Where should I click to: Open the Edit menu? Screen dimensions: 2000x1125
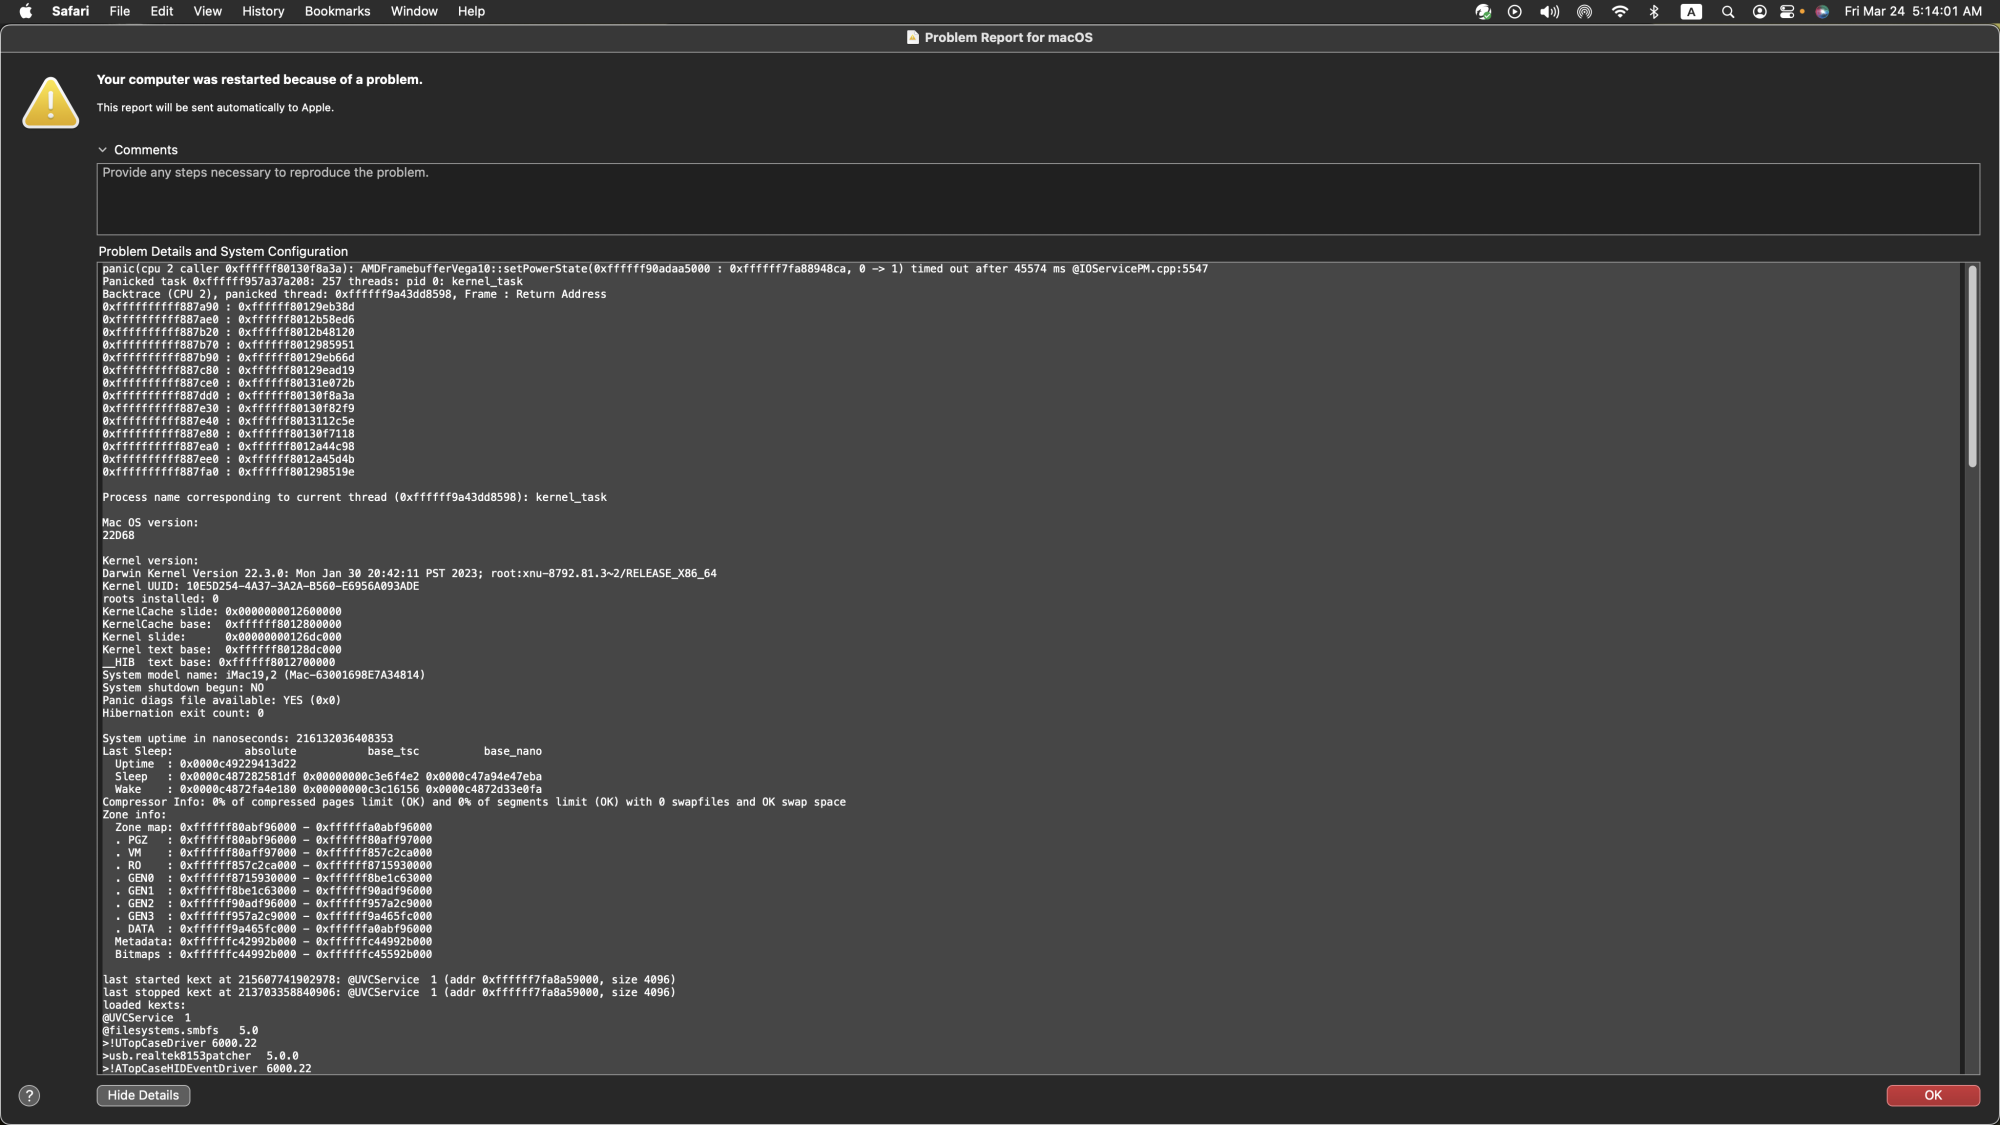tap(162, 11)
